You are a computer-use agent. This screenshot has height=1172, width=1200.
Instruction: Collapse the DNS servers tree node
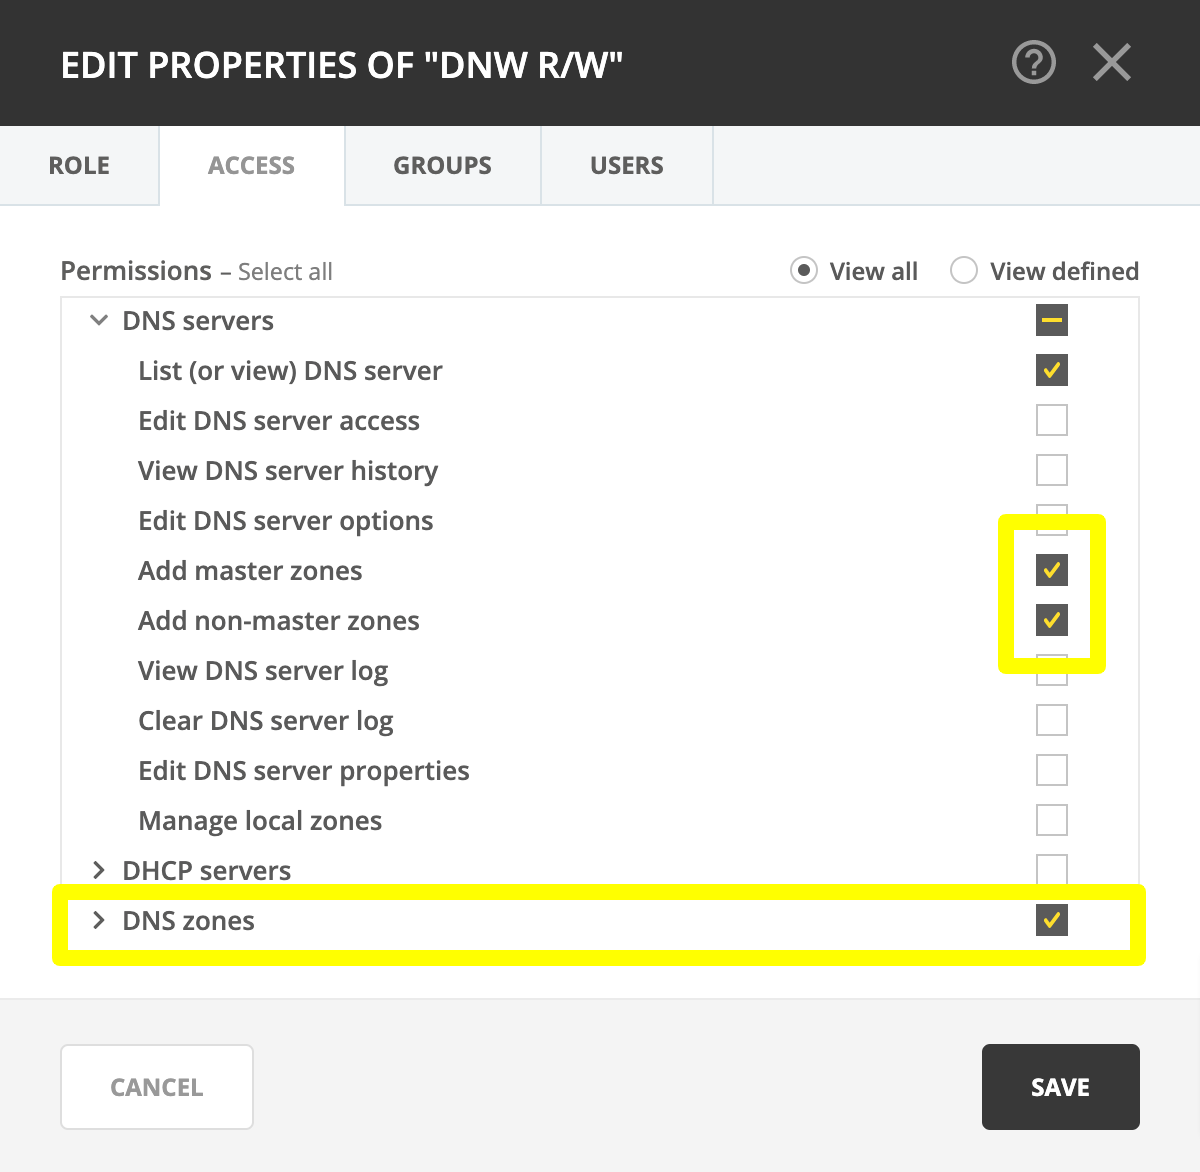[99, 321]
